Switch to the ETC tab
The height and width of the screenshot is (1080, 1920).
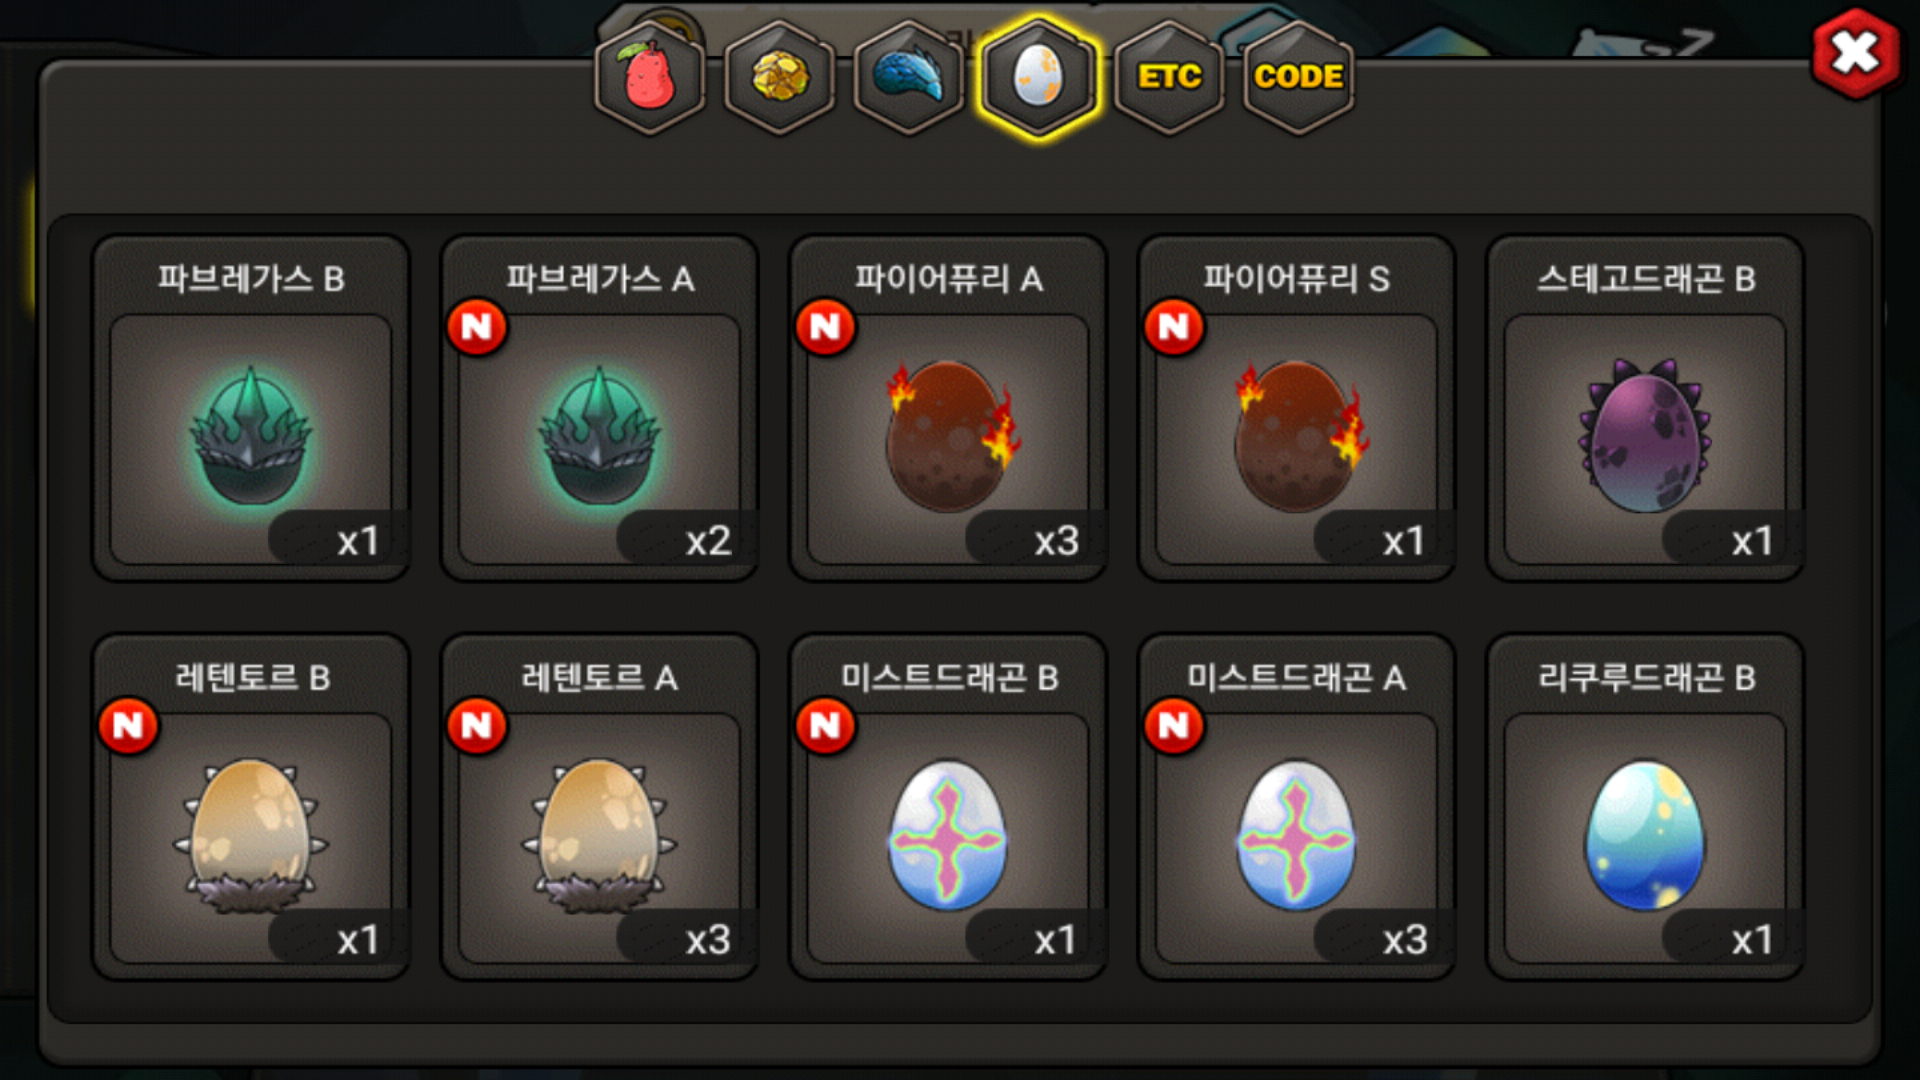point(1169,78)
